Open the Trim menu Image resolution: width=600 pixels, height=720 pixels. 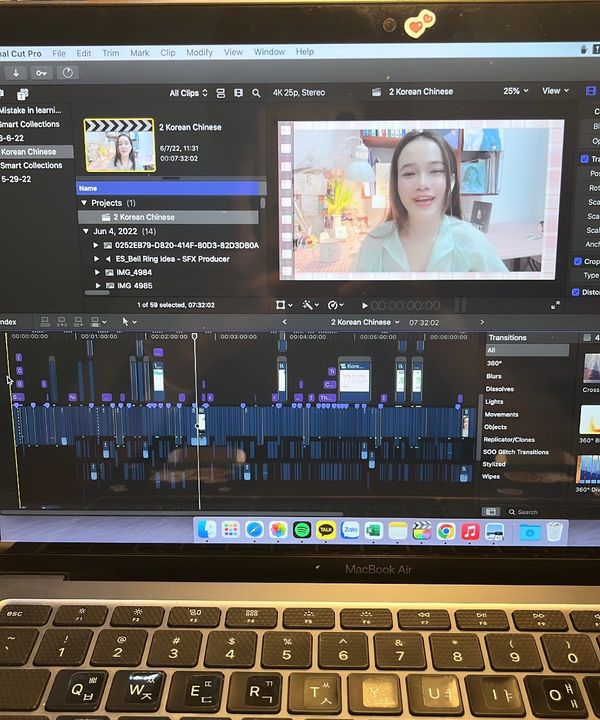coord(111,53)
